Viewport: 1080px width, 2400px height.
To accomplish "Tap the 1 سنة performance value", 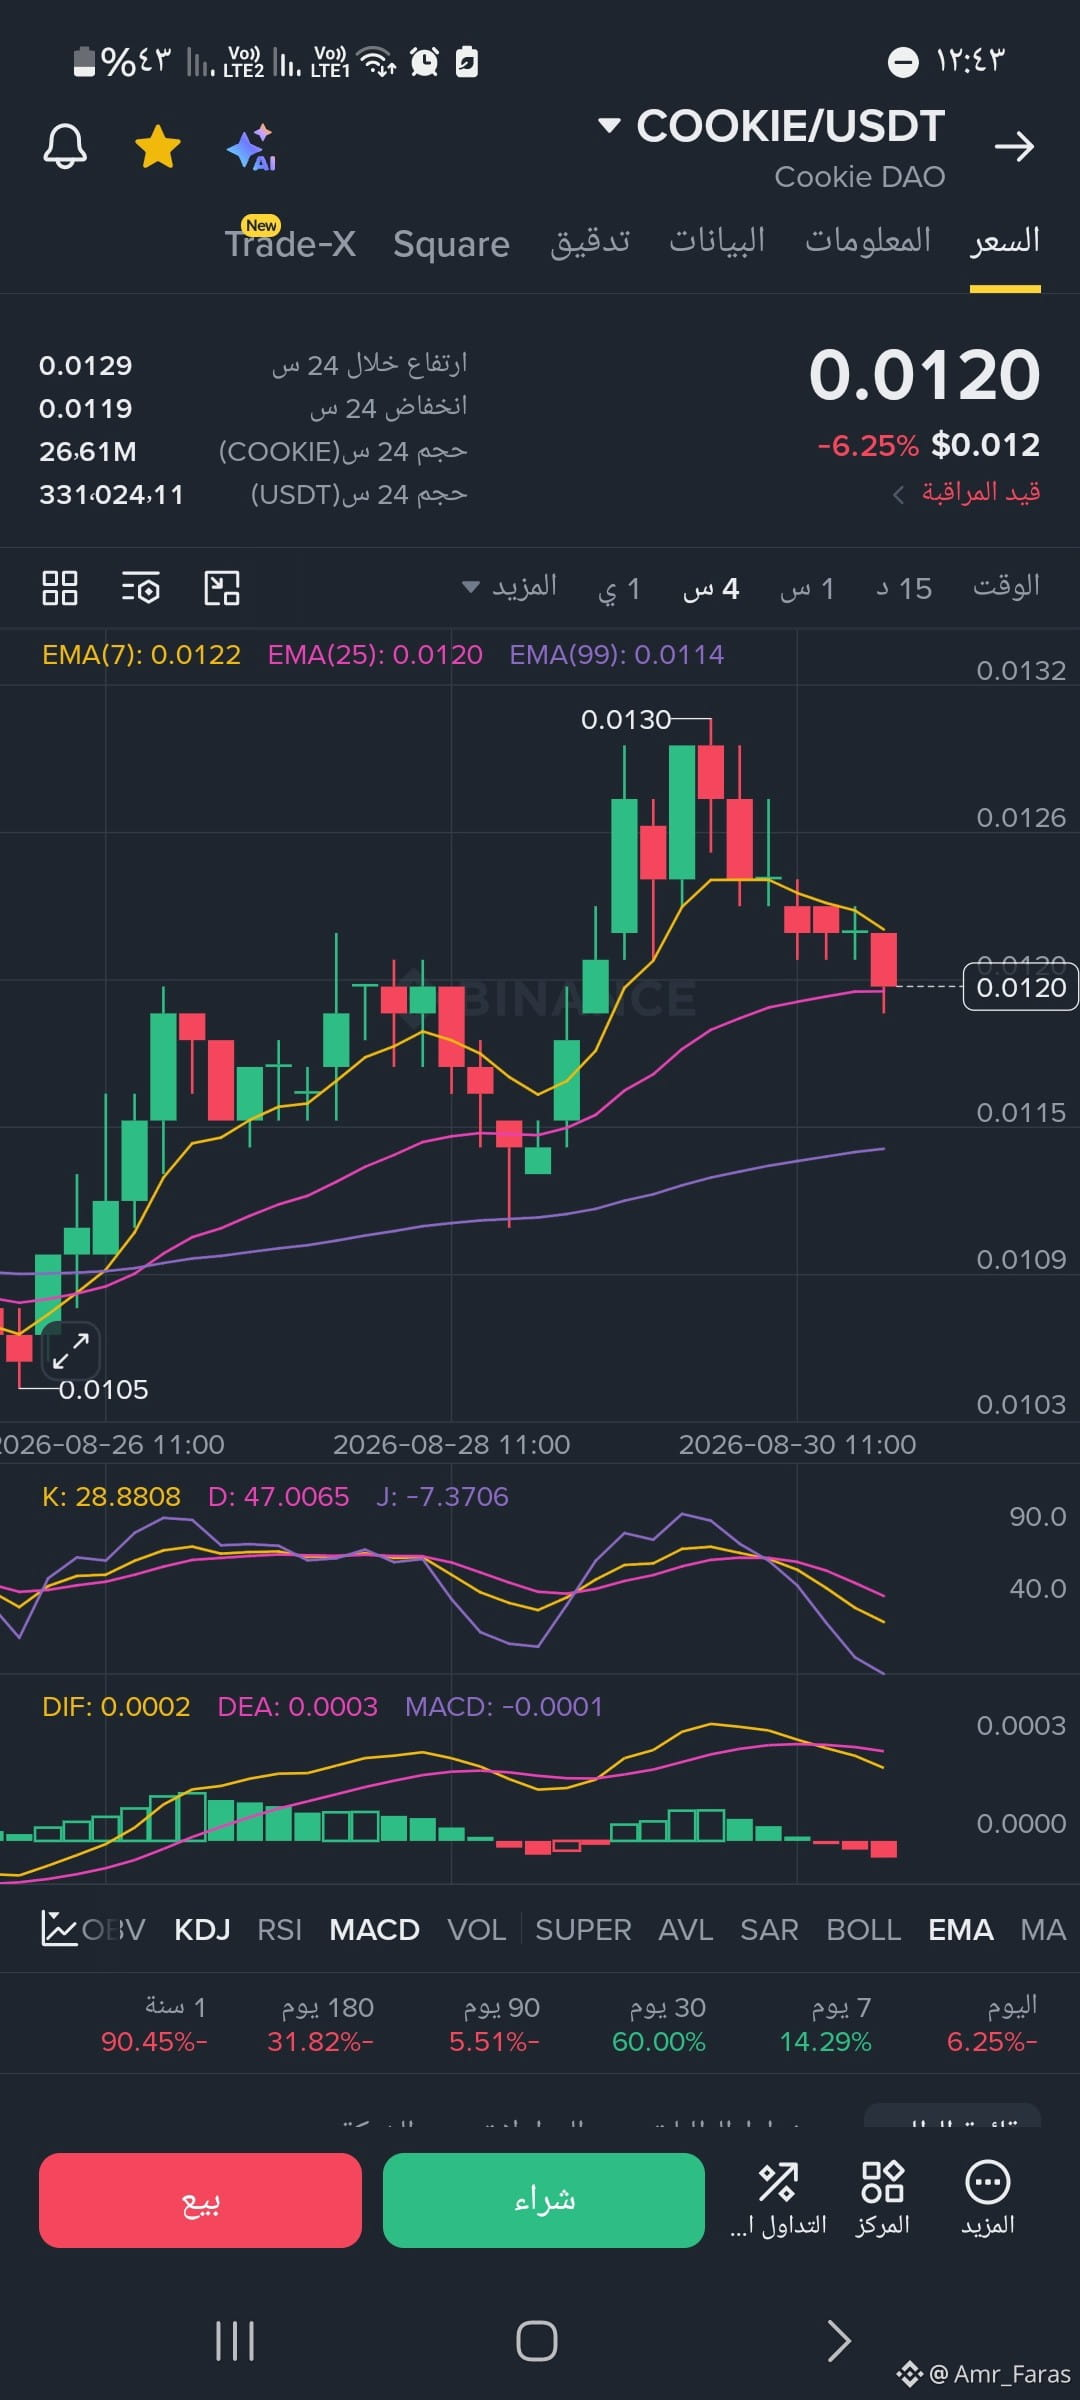I will (x=154, y=2042).
